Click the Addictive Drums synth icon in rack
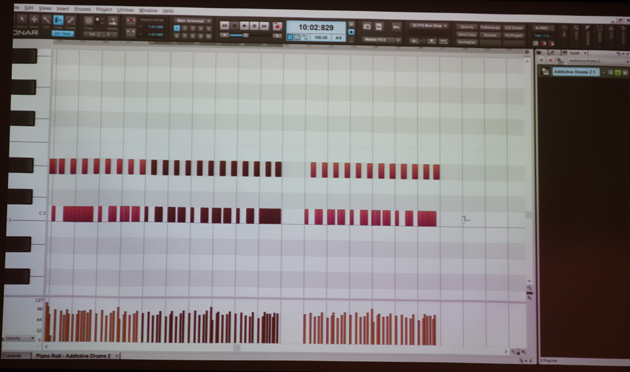 coord(545,72)
